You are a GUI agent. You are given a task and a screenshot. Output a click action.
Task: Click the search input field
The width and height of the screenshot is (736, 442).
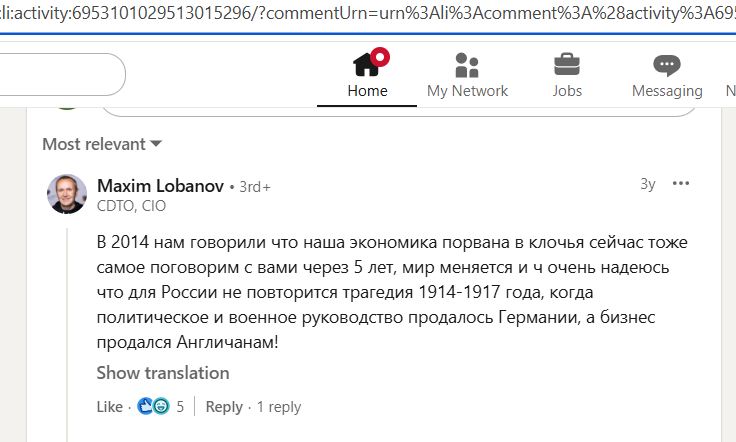[x=60, y=75]
